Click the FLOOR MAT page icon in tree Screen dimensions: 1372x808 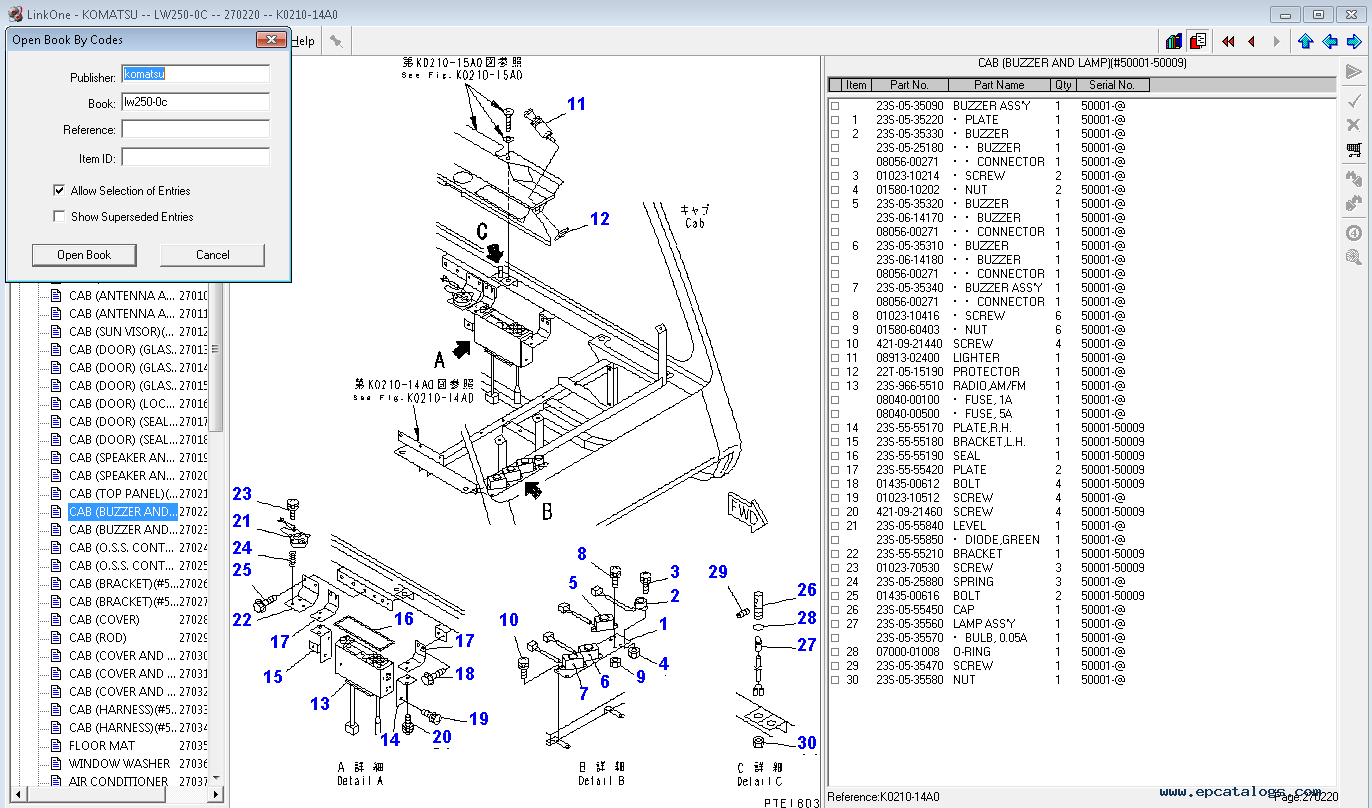point(56,746)
